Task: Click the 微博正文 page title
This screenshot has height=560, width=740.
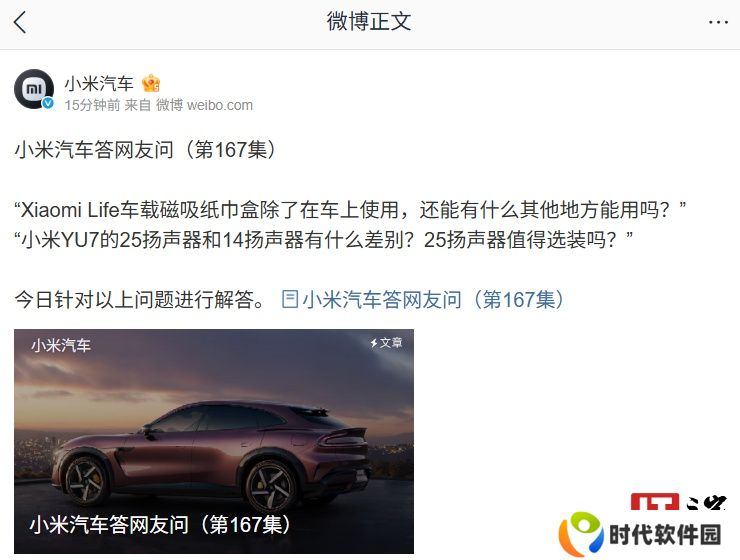Action: (x=369, y=22)
